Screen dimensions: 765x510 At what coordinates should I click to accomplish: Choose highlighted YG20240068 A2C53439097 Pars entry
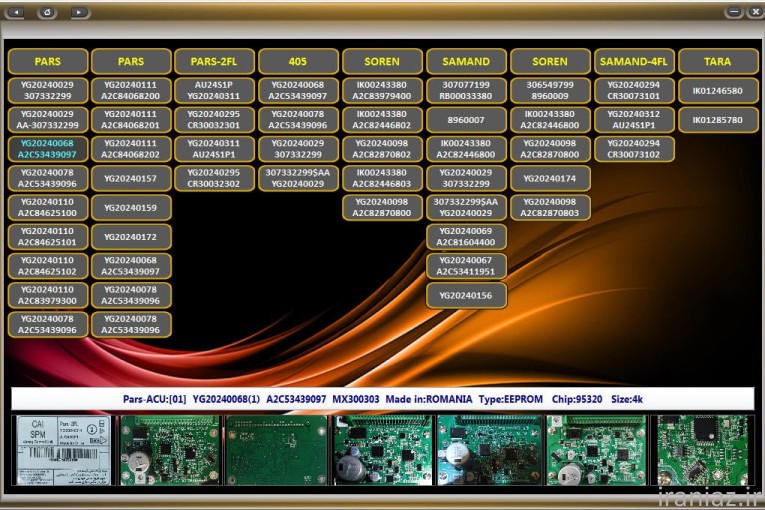pos(48,149)
